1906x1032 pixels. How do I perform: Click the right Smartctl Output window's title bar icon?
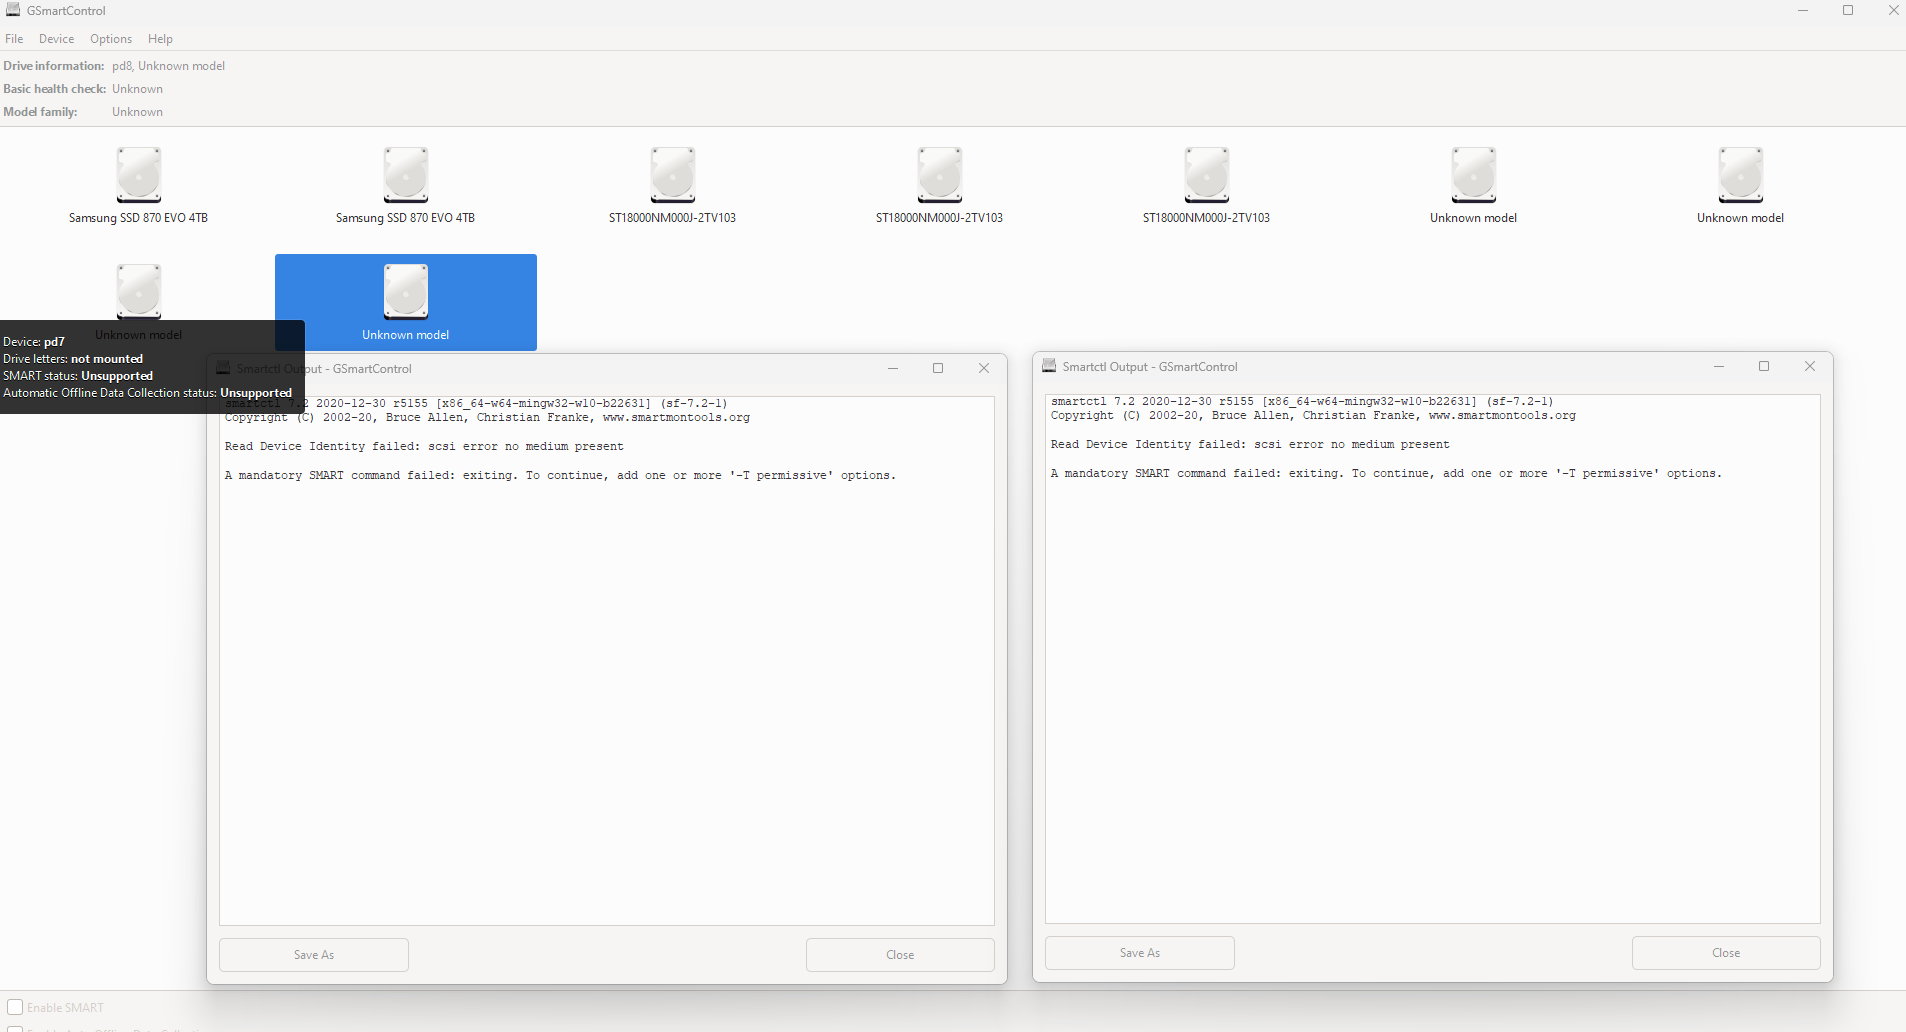1049,366
